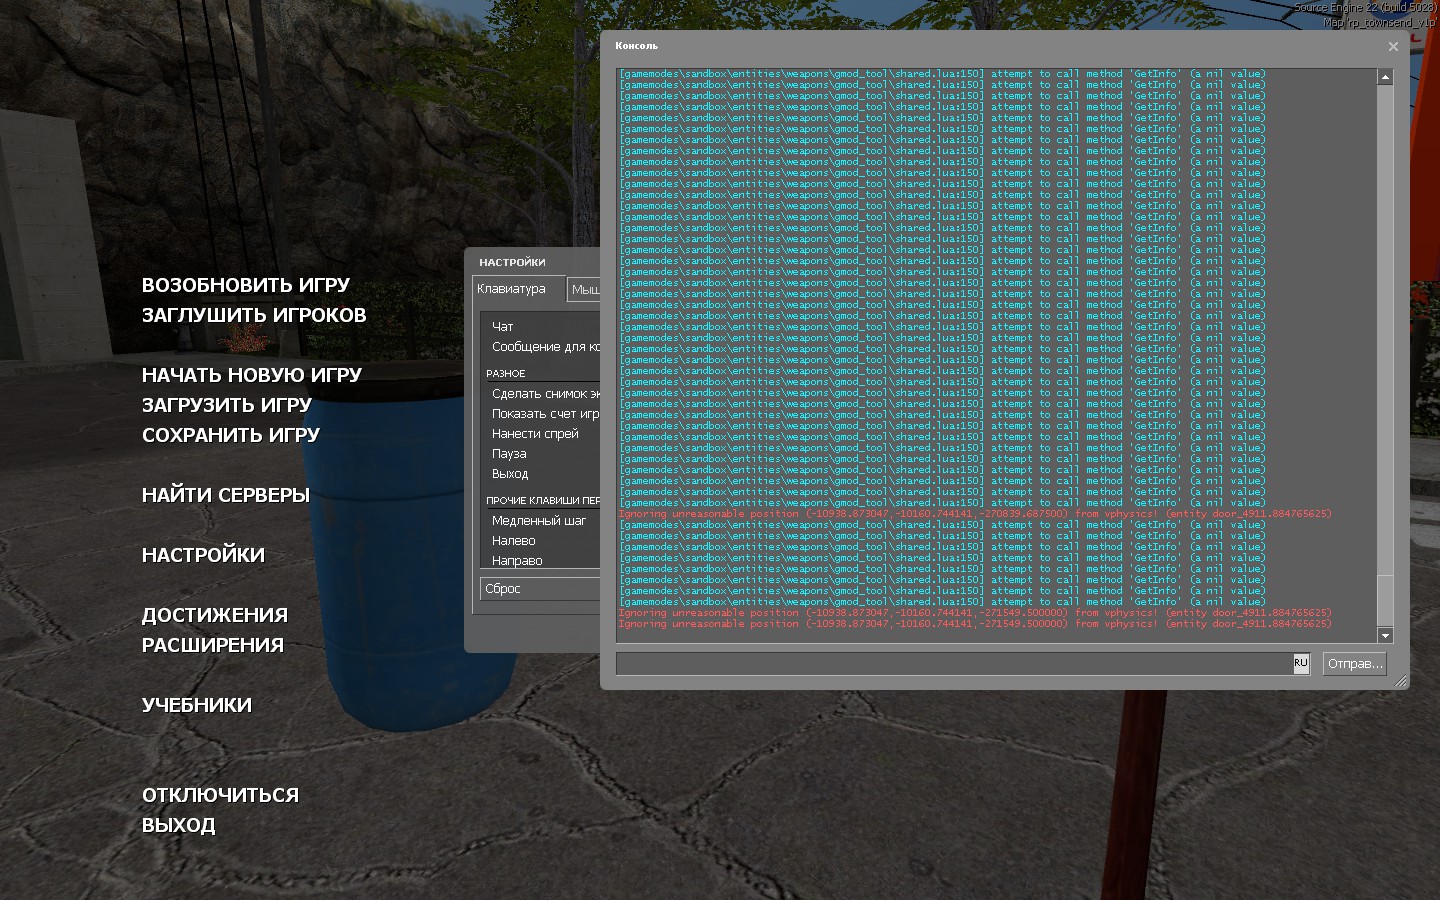
Task: Open ЗАГРУЗИТЬ ИГРУ menu entry
Action: point(227,405)
